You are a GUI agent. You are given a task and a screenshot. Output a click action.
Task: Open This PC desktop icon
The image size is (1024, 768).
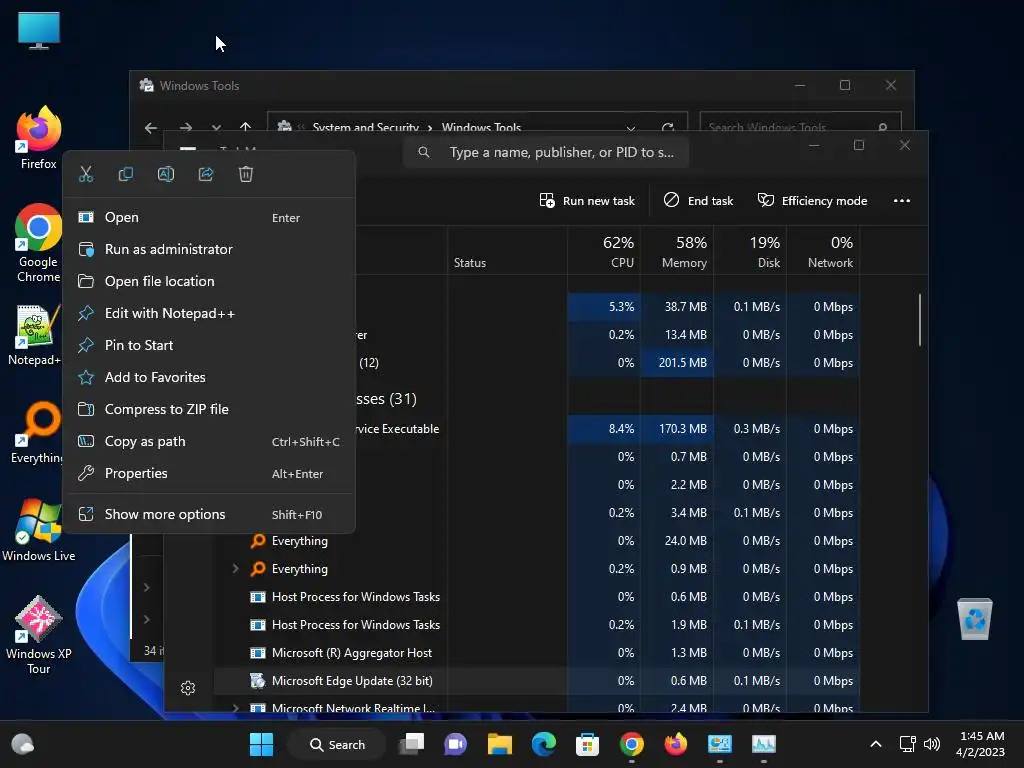click(39, 30)
